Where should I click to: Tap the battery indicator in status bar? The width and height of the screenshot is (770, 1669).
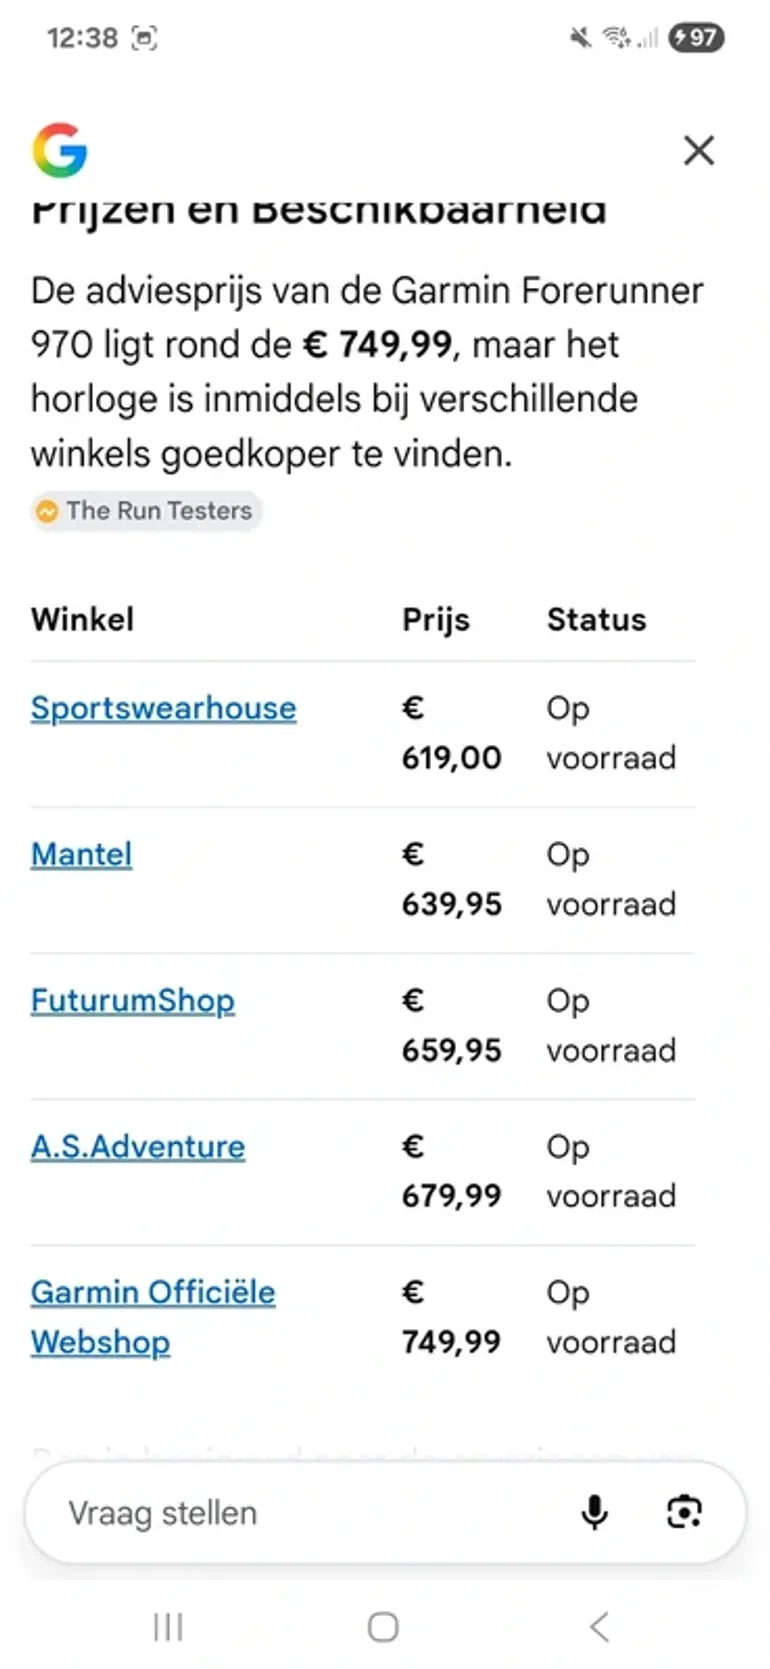697,38
